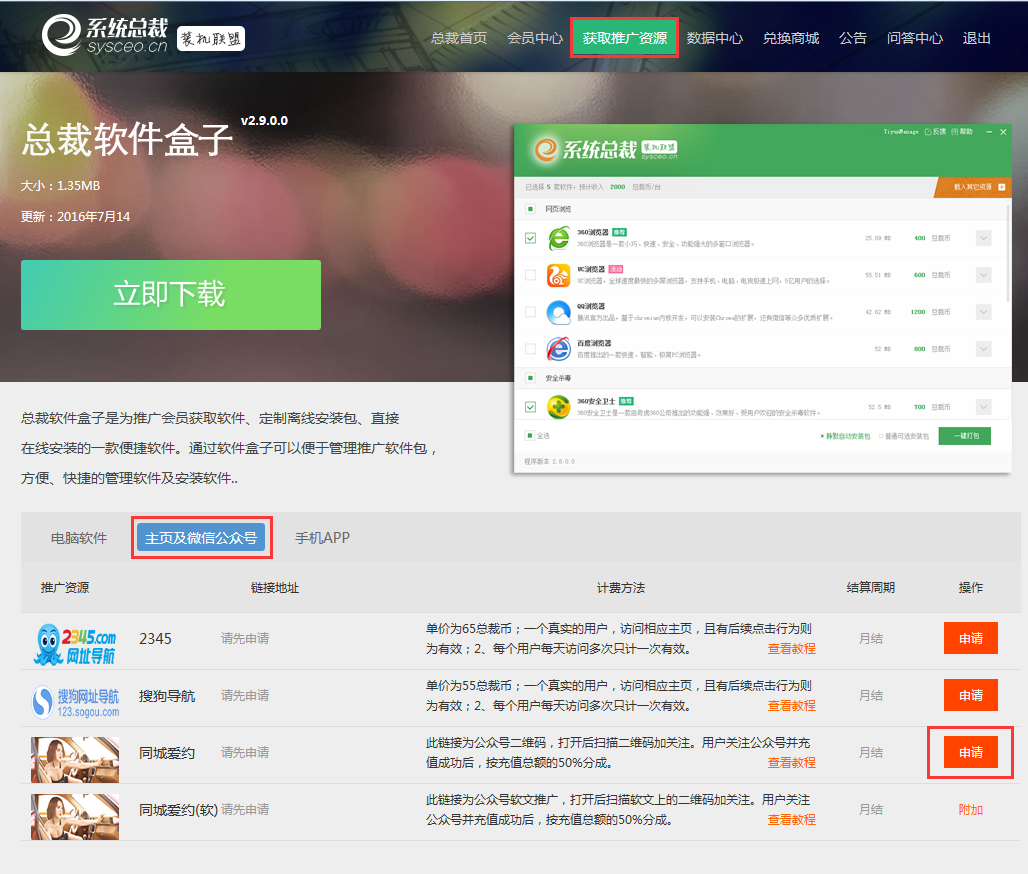Viewport: 1028px width, 874px height.
Task: Click the 系统总裁 sysceo.cn site logo
Action: click(x=106, y=36)
